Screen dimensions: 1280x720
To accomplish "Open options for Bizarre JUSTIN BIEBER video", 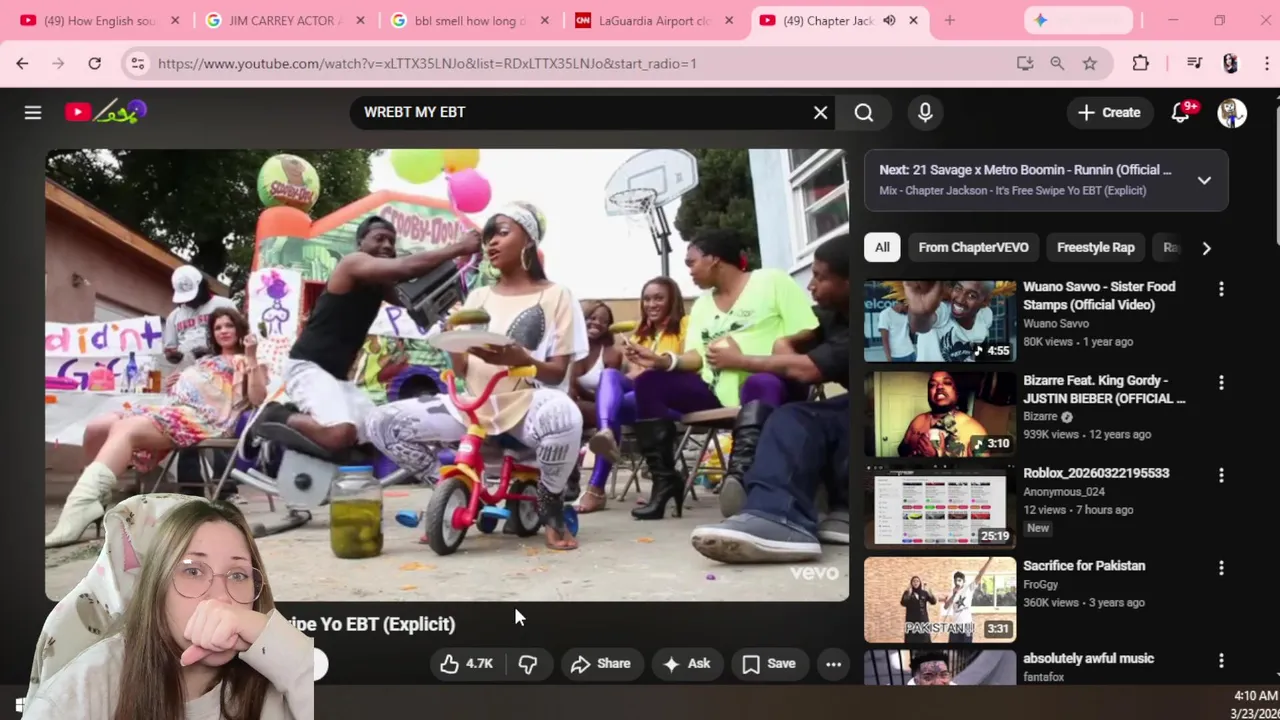I will click(1221, 382).
